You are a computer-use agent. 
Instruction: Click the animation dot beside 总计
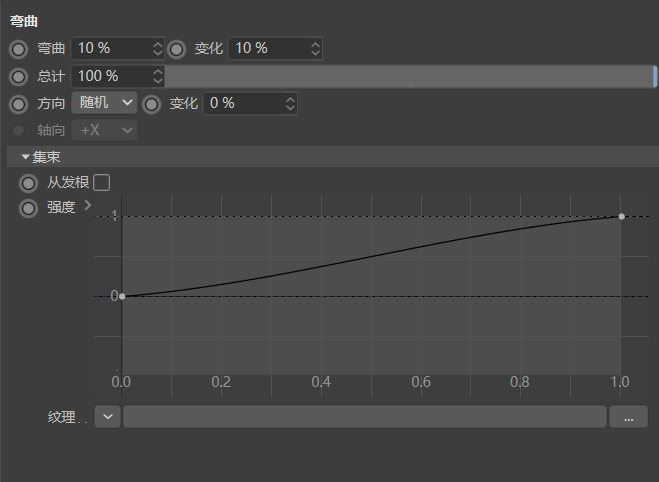(19, 76)
